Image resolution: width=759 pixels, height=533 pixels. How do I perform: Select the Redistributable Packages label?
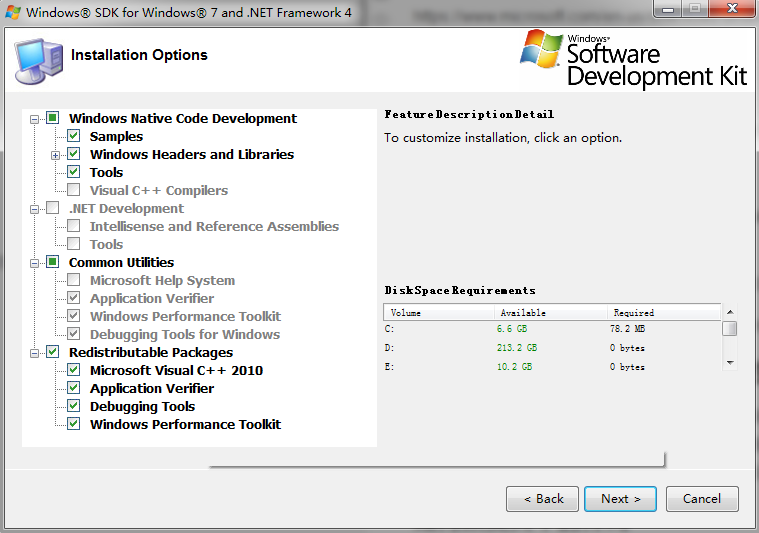pyautogui.click(x=151, y=352)
